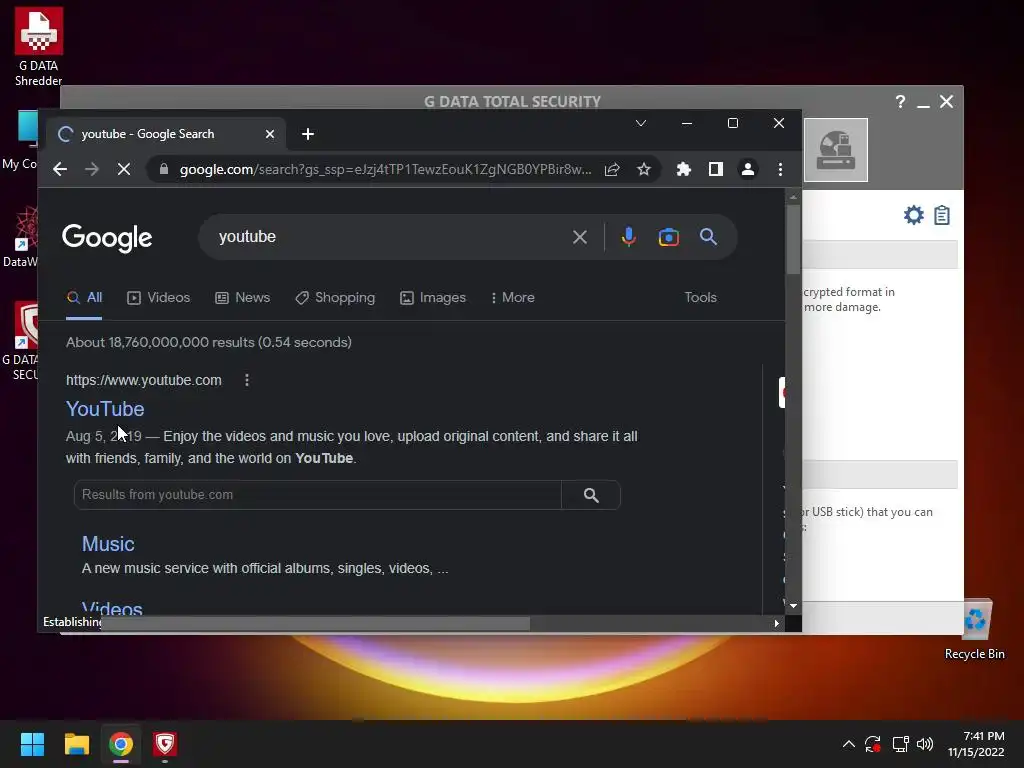The width and height of the screenshot is (1024, 768).
Task: Click the Results from youtube.com search field
Action: click(318, 495)
